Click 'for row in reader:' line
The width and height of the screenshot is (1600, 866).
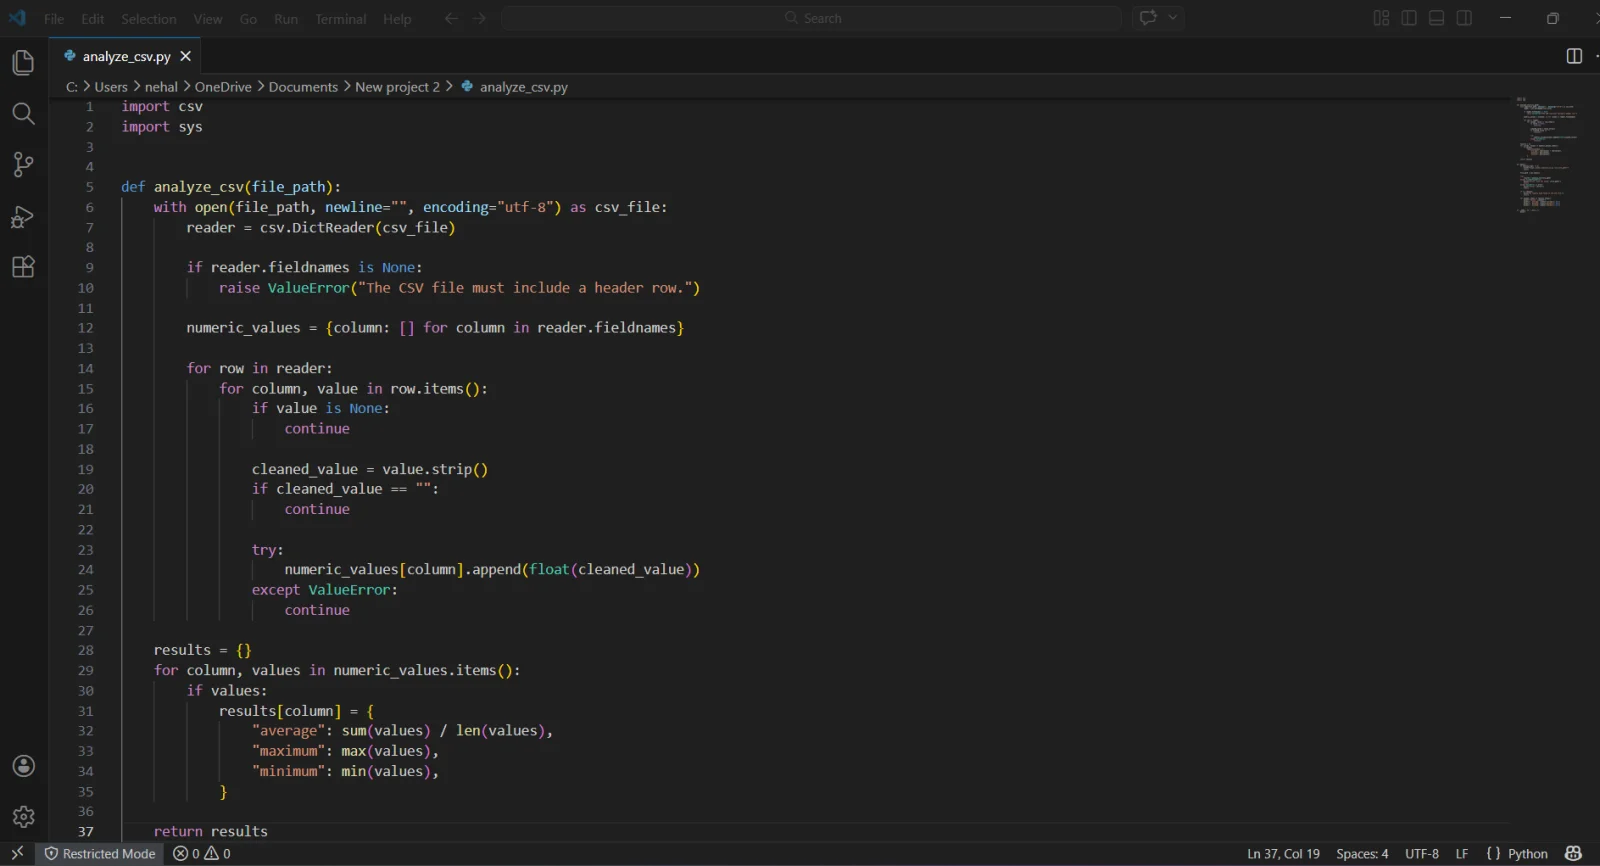click(259, 368)
